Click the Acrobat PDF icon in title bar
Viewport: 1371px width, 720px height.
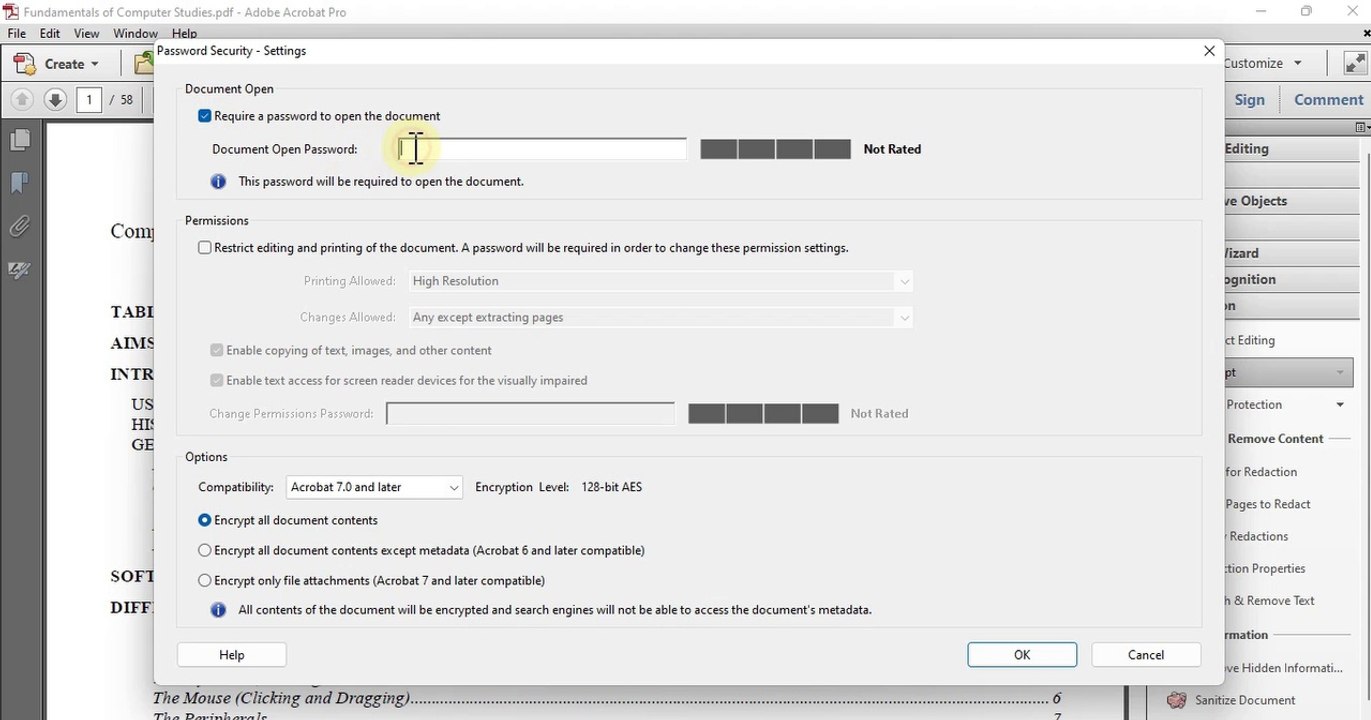click(x=11, y=12)
